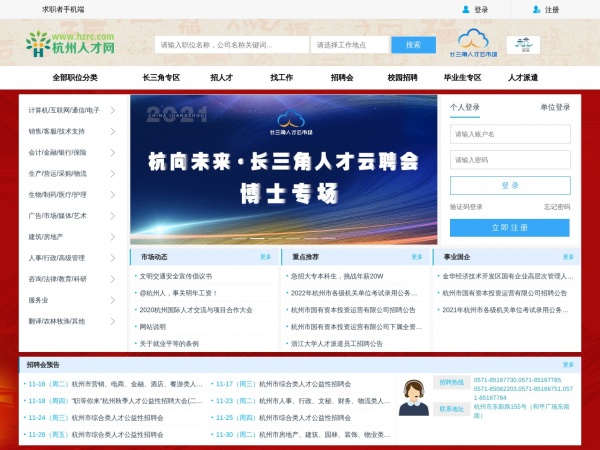
Task: Click the Hangzhou Talent Network tree logo
Action: tap(38, 44)
